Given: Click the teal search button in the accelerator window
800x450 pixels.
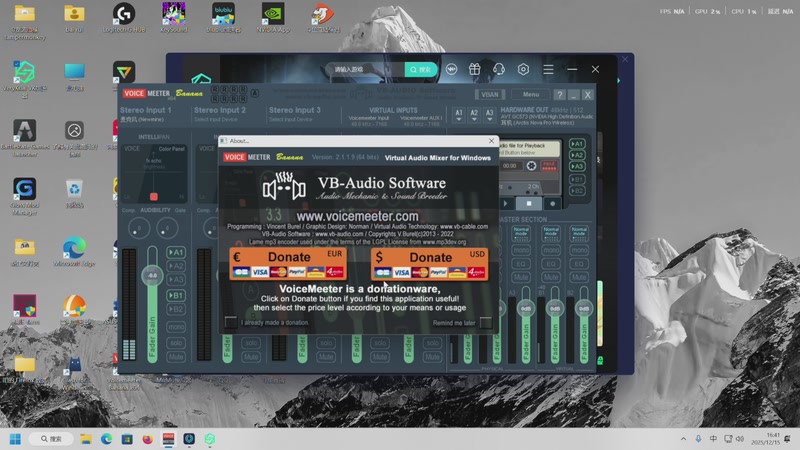Looking at the screenshot, I should 420,69.
